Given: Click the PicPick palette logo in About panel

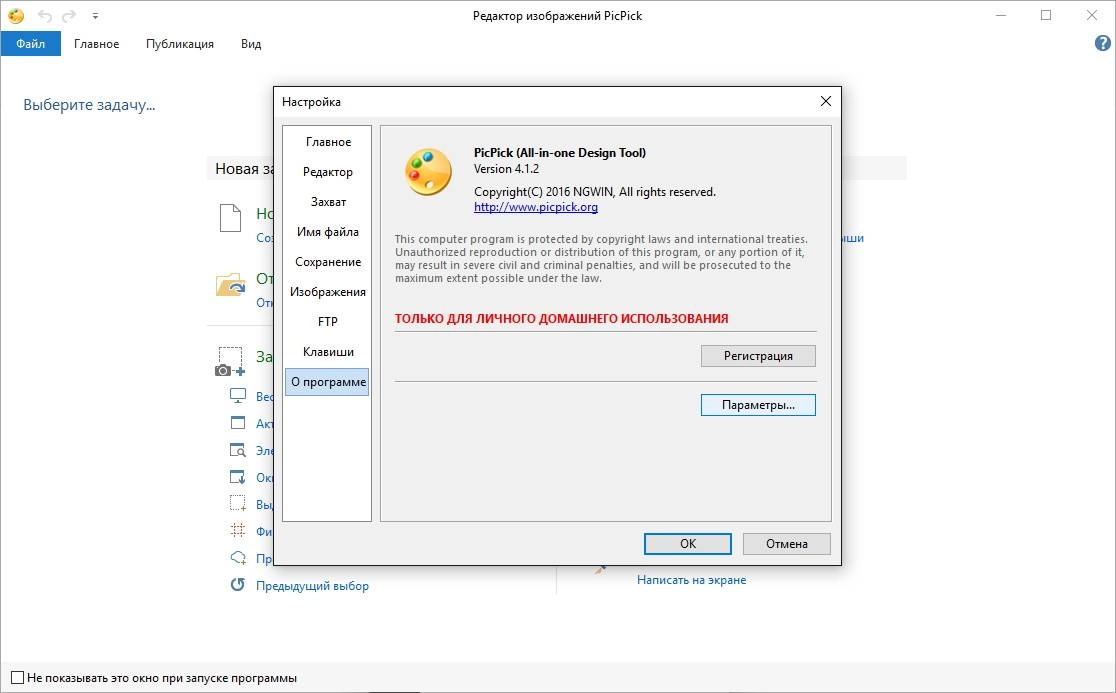Looking at the screenshot, I should 428,172.
